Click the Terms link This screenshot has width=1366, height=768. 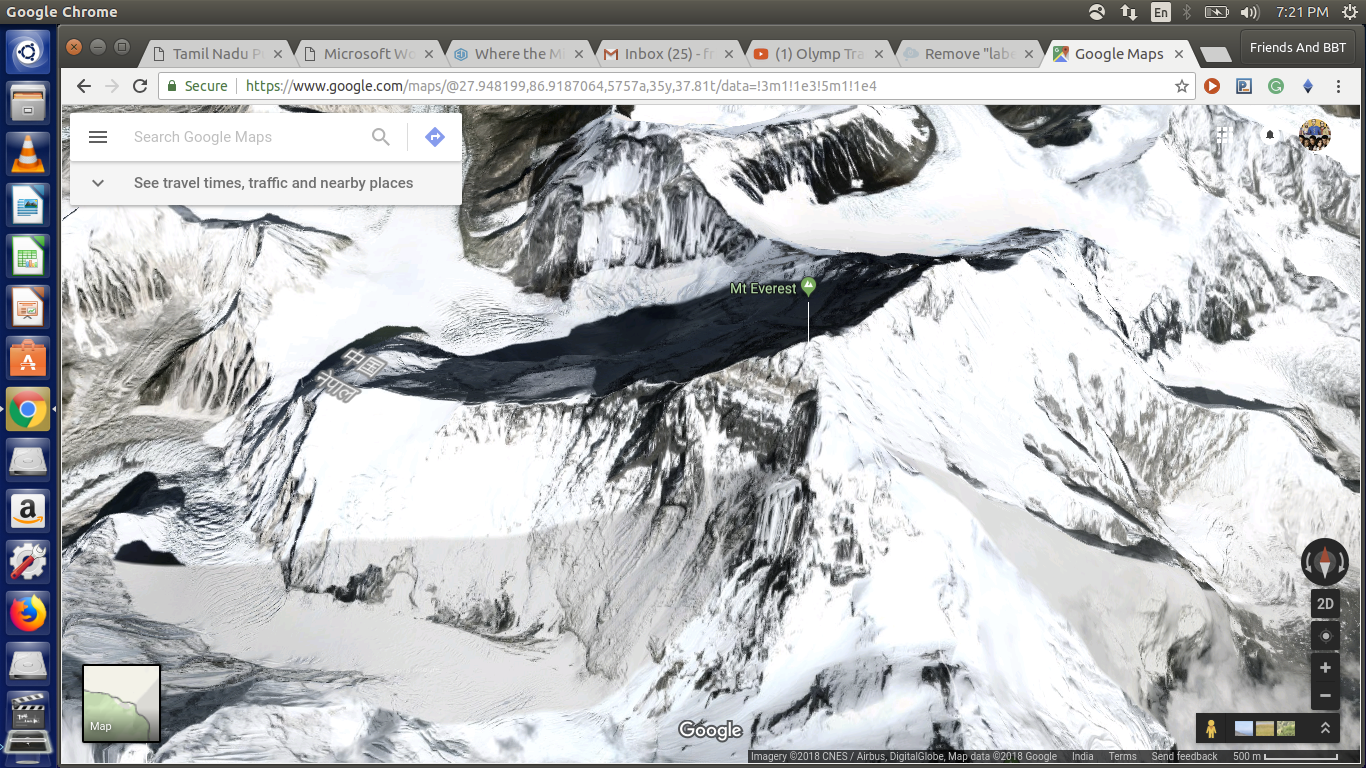[1122, 757]
